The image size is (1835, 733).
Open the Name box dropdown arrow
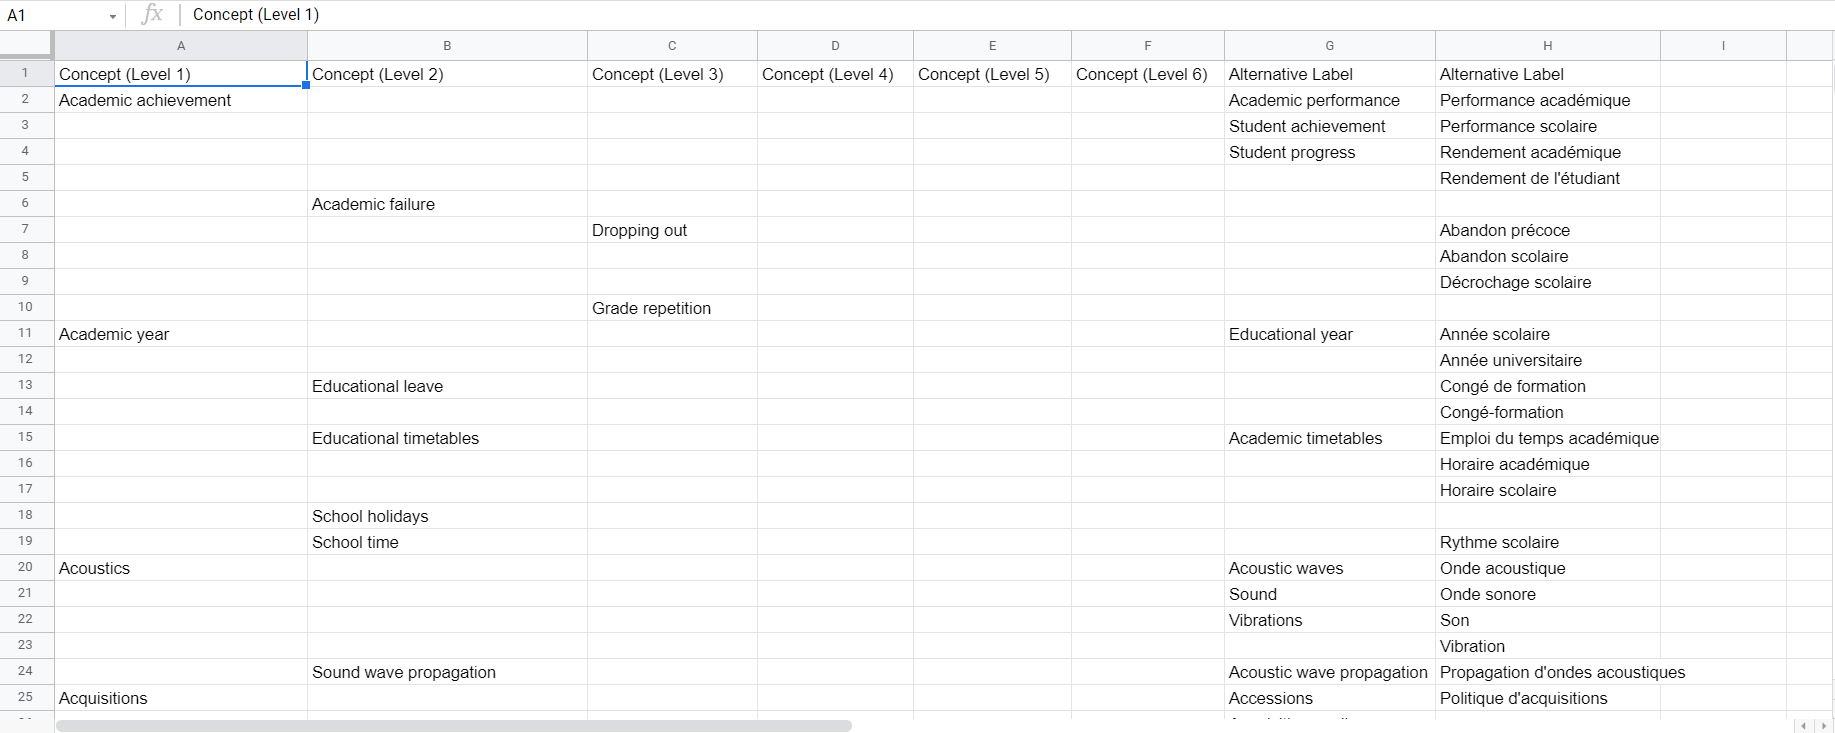[113, 16]
